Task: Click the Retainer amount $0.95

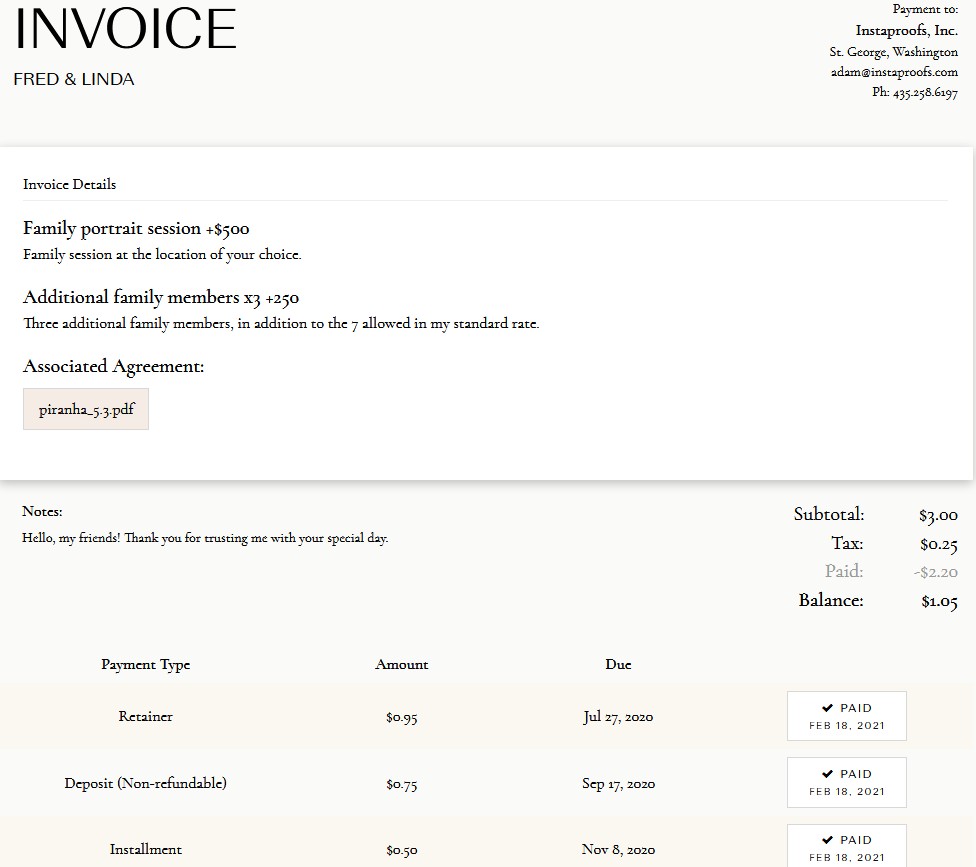Action: coord(401,717)
